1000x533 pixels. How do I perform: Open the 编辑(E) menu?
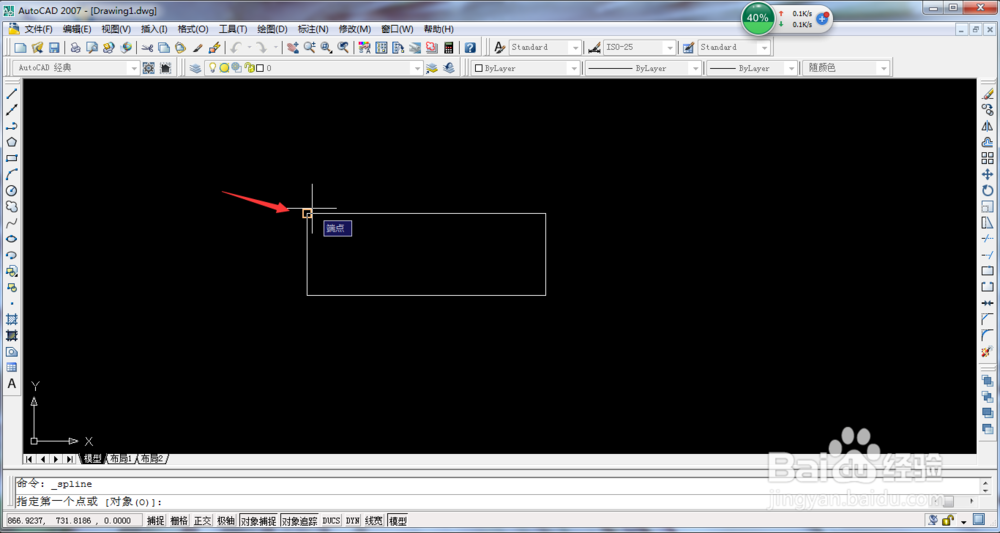tap(77, 29)
